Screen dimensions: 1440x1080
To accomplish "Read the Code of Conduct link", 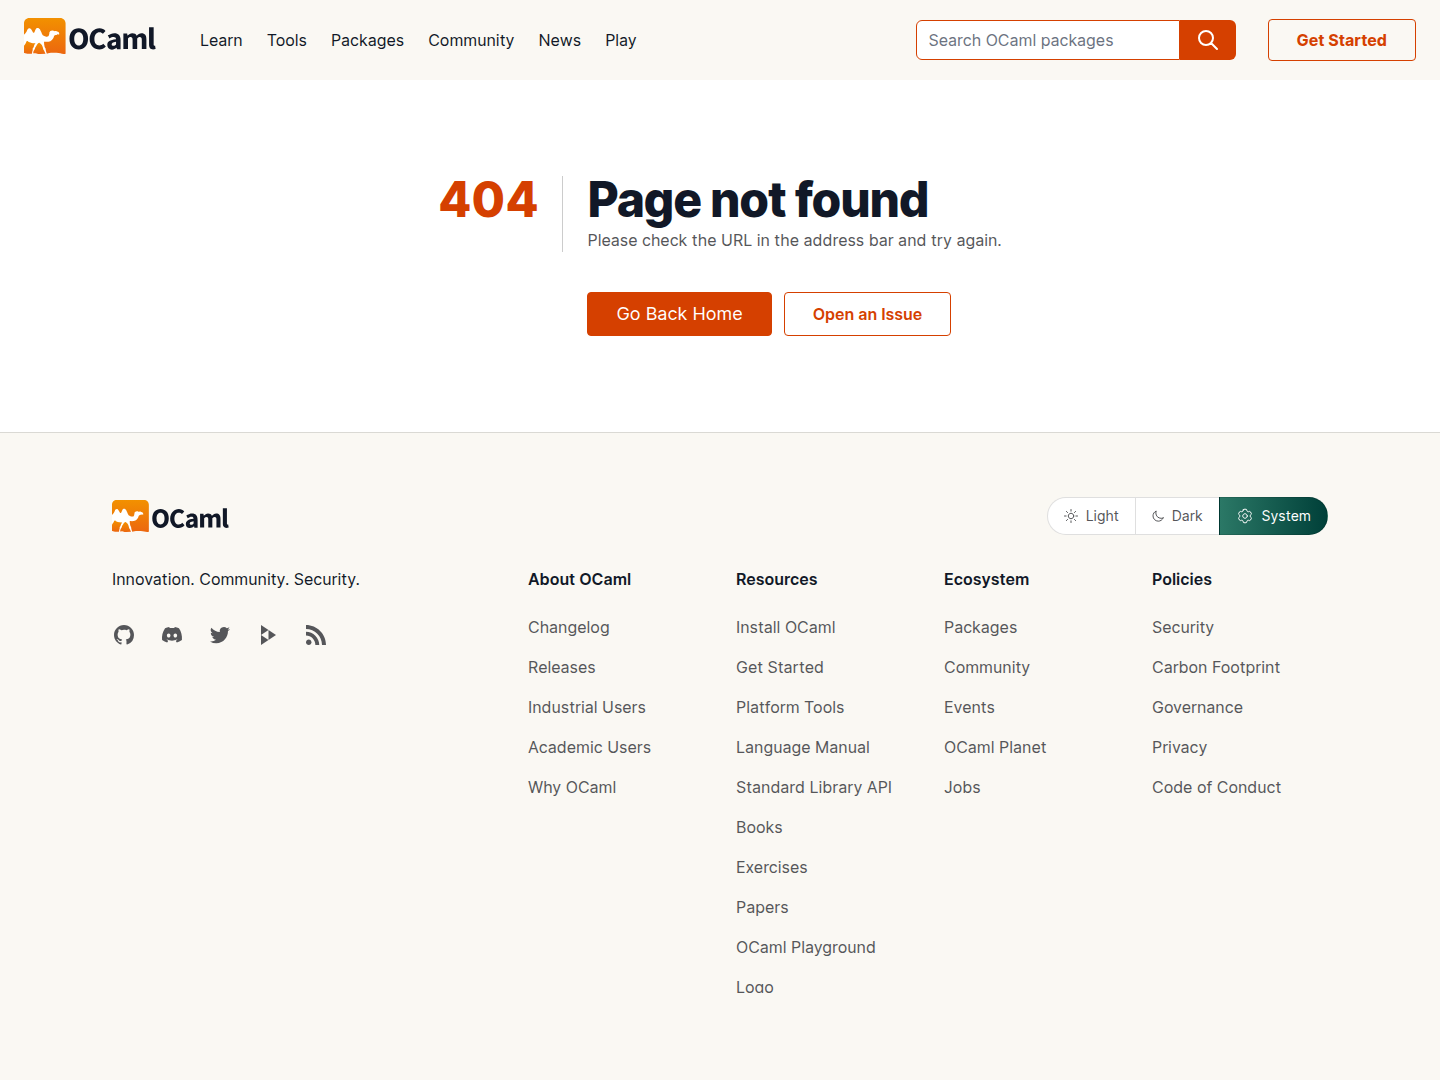I will 1216,787.
